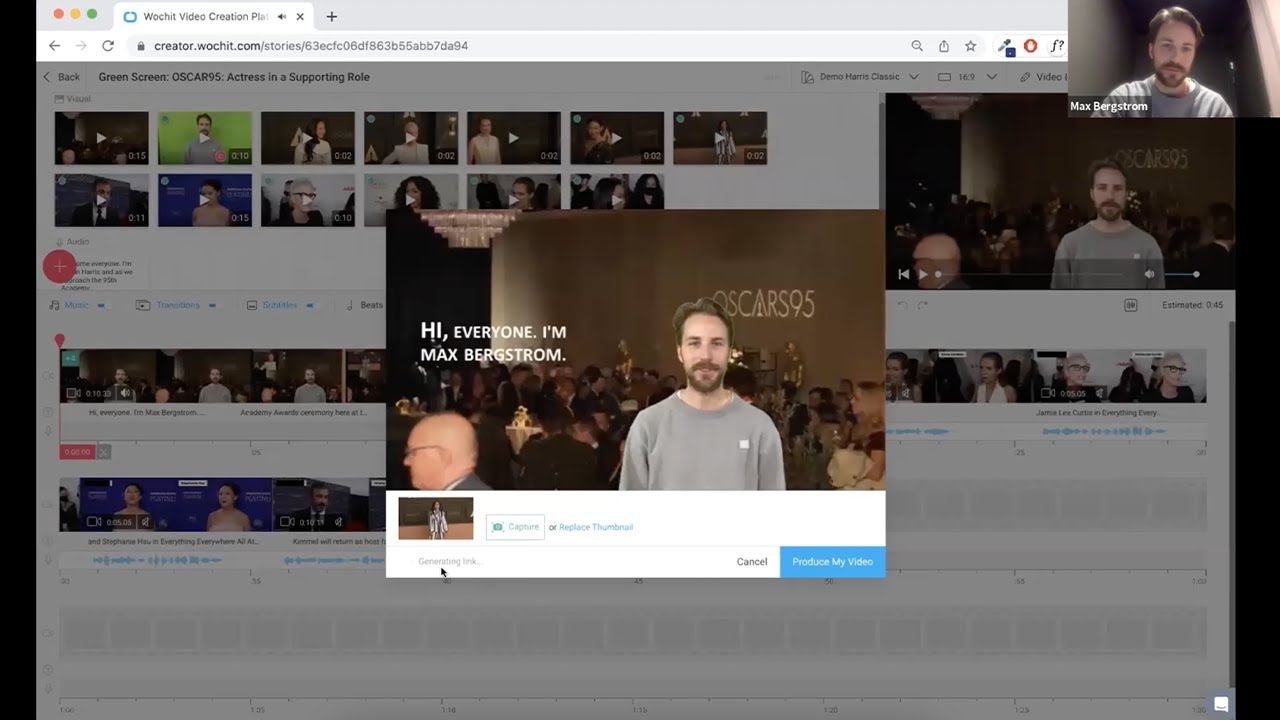Open the Replace Thumbnail link
The width and height of the screenshot is (1280, 720).
coord(596,527)
